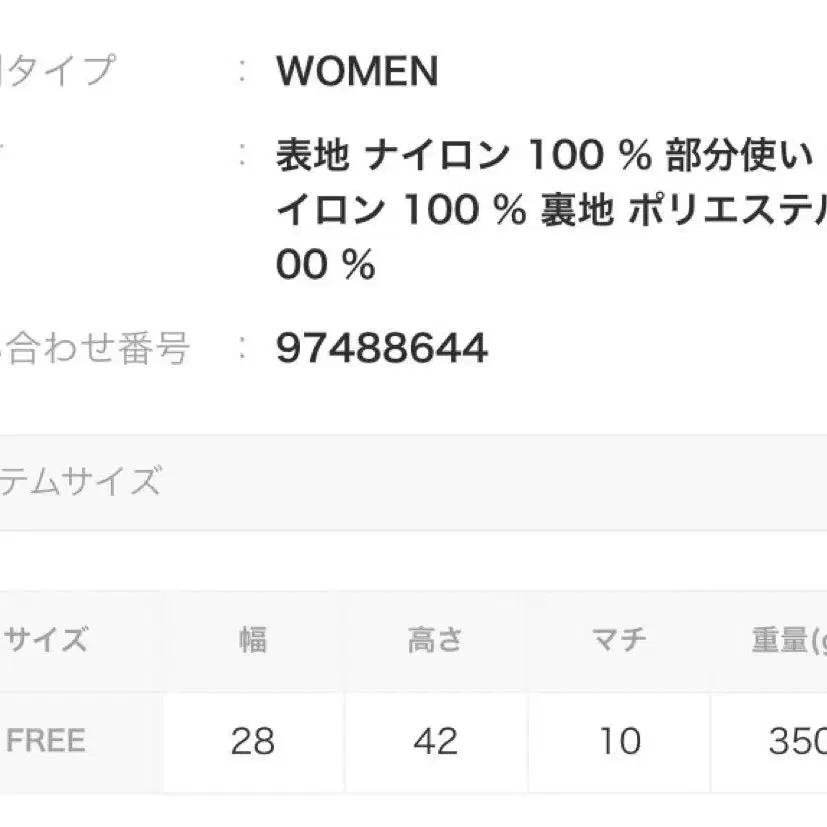Click the 合わせ番号 inquiry label
Screen dimensions: 827x827
[97, 349]
